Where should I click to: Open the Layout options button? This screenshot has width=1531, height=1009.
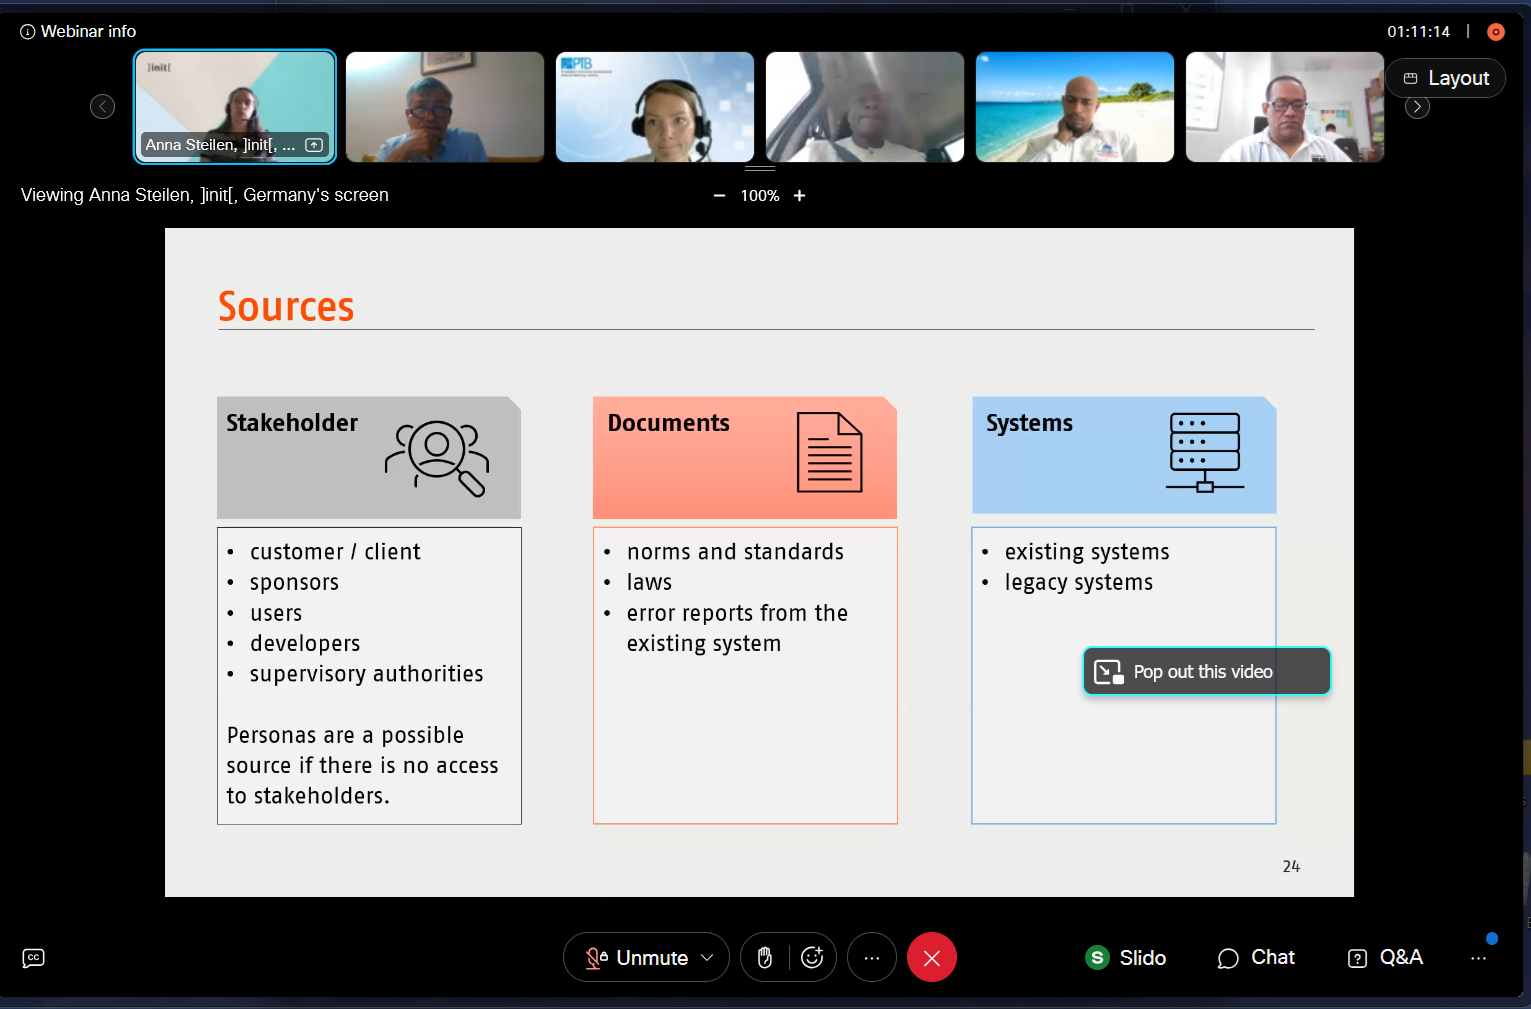tap(1445, 78)
